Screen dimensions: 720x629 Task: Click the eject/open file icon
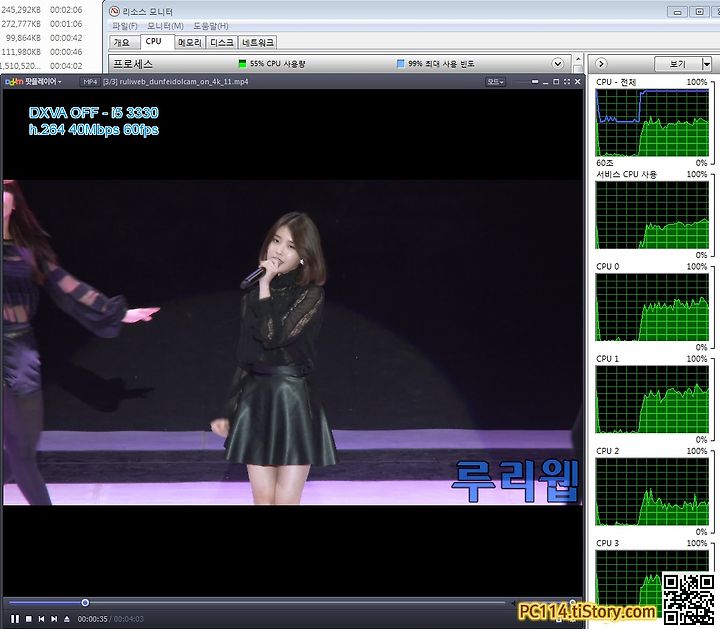[x=67, y=619]
